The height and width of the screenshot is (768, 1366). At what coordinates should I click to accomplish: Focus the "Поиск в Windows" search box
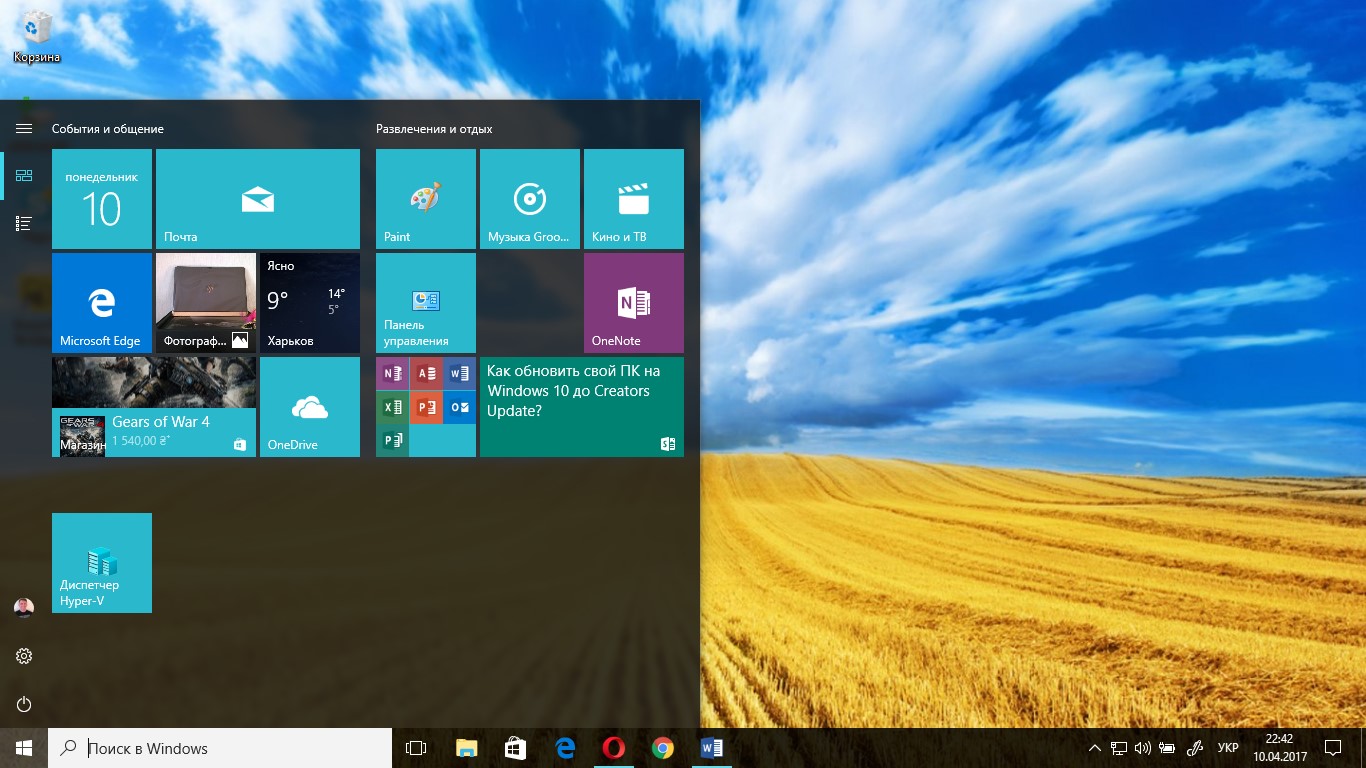point(220,748)
